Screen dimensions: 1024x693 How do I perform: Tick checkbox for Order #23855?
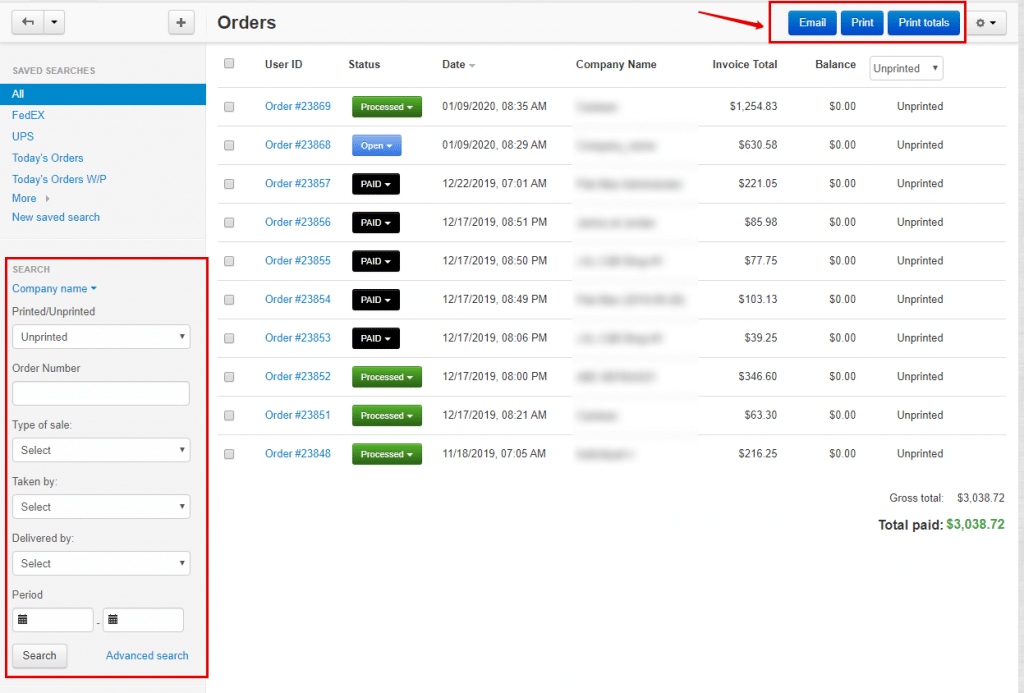pyautogui.click(x=229, y=261)
